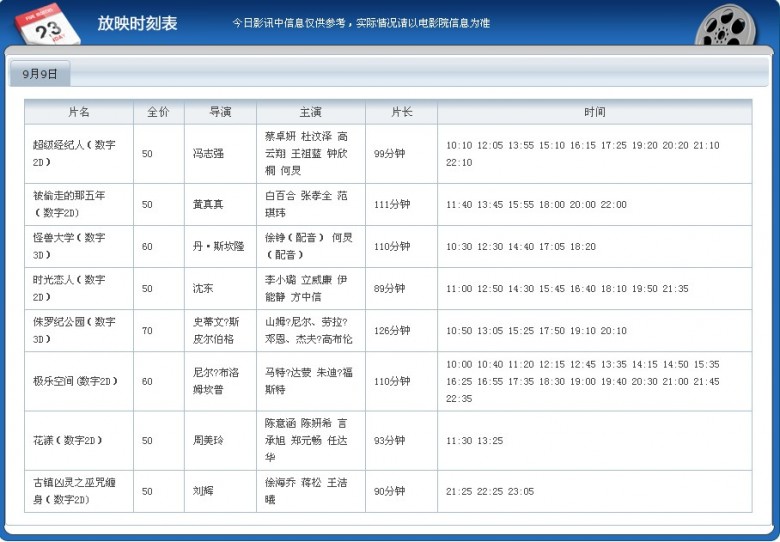Viewport: 780px width, 542px height.
Task: Click the director name 冯志强
Action: (208, 153)
